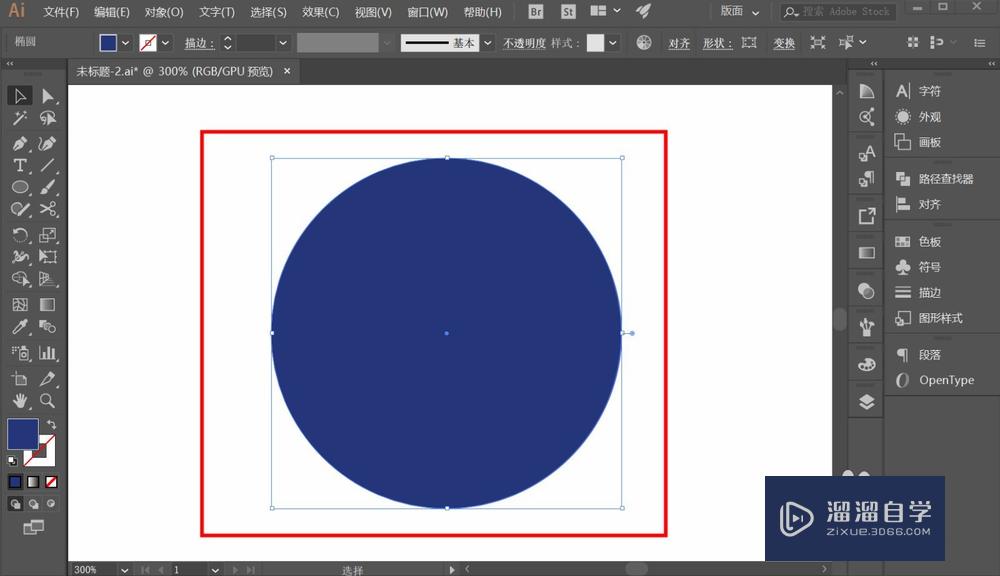Open the Layers panel icon
1000x576 pixels.
[866, 402]
